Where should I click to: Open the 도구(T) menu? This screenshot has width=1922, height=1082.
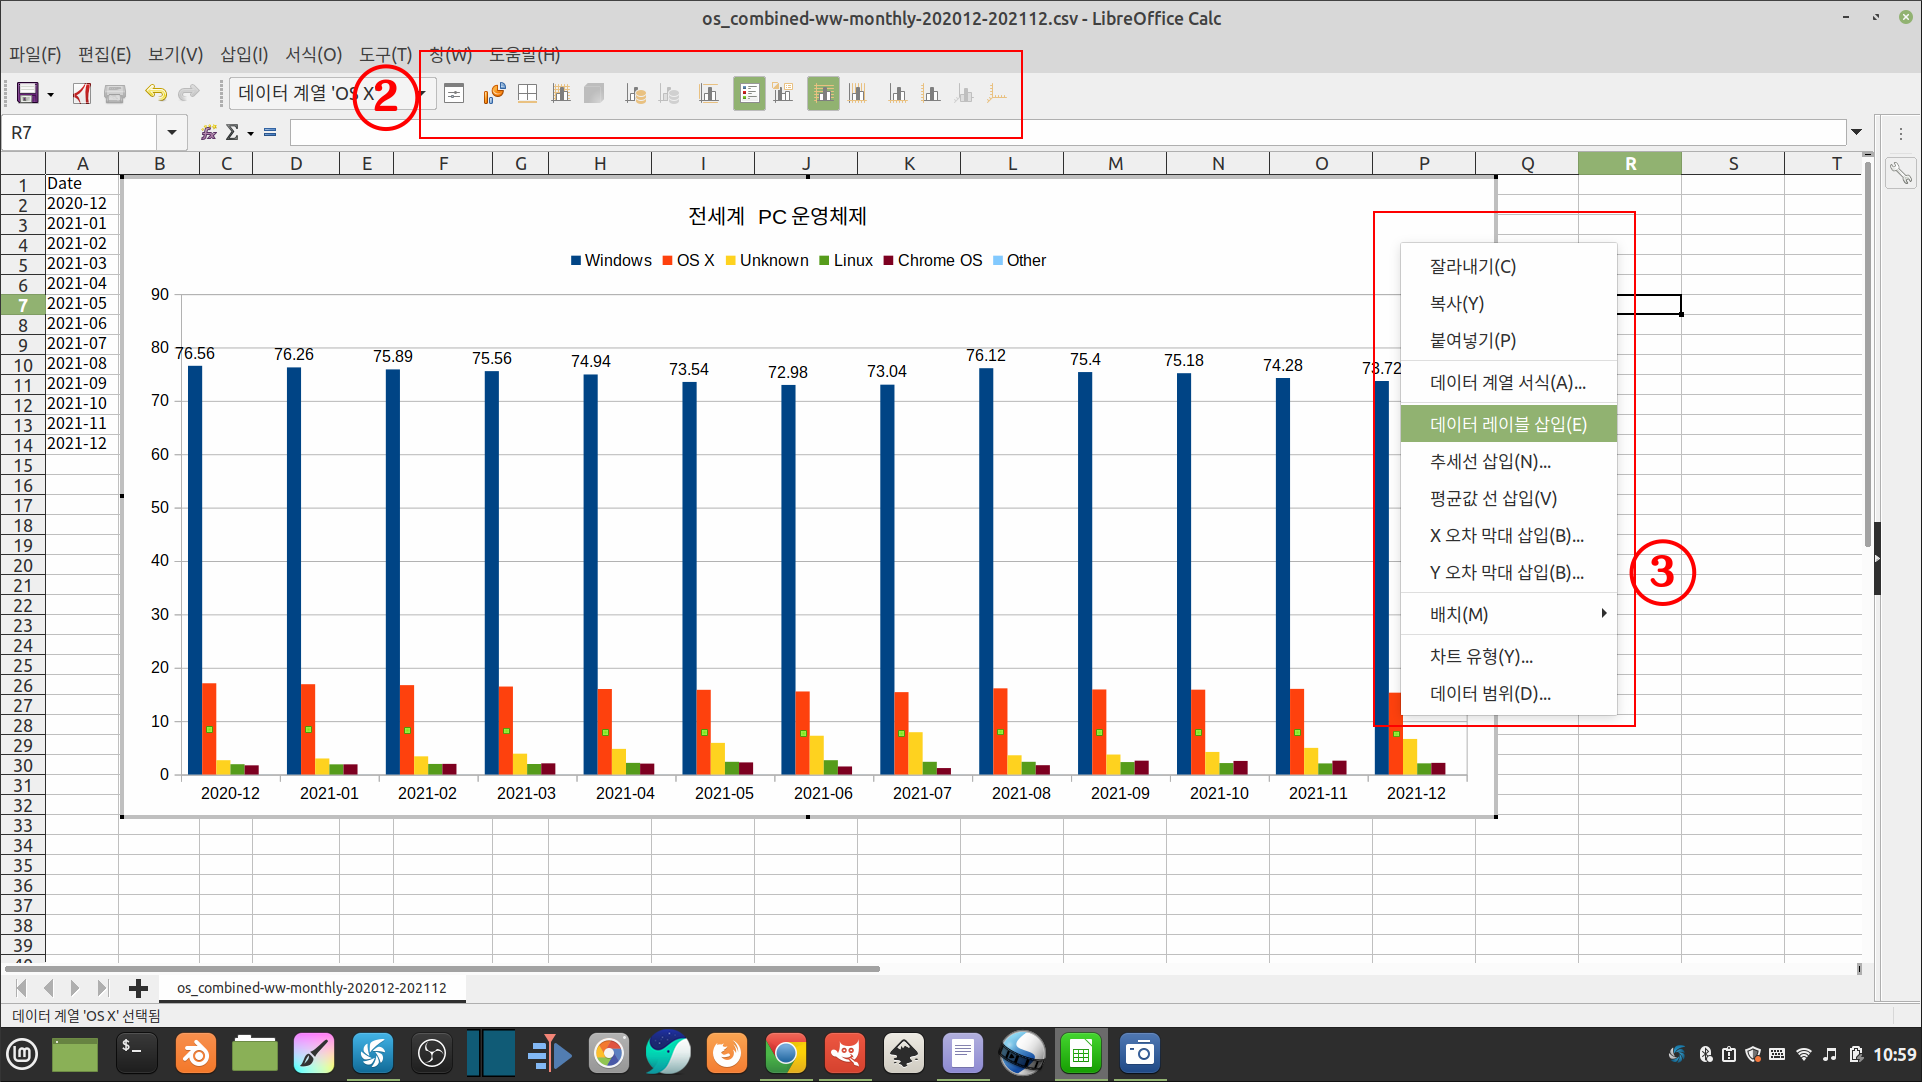coord(385,55)
